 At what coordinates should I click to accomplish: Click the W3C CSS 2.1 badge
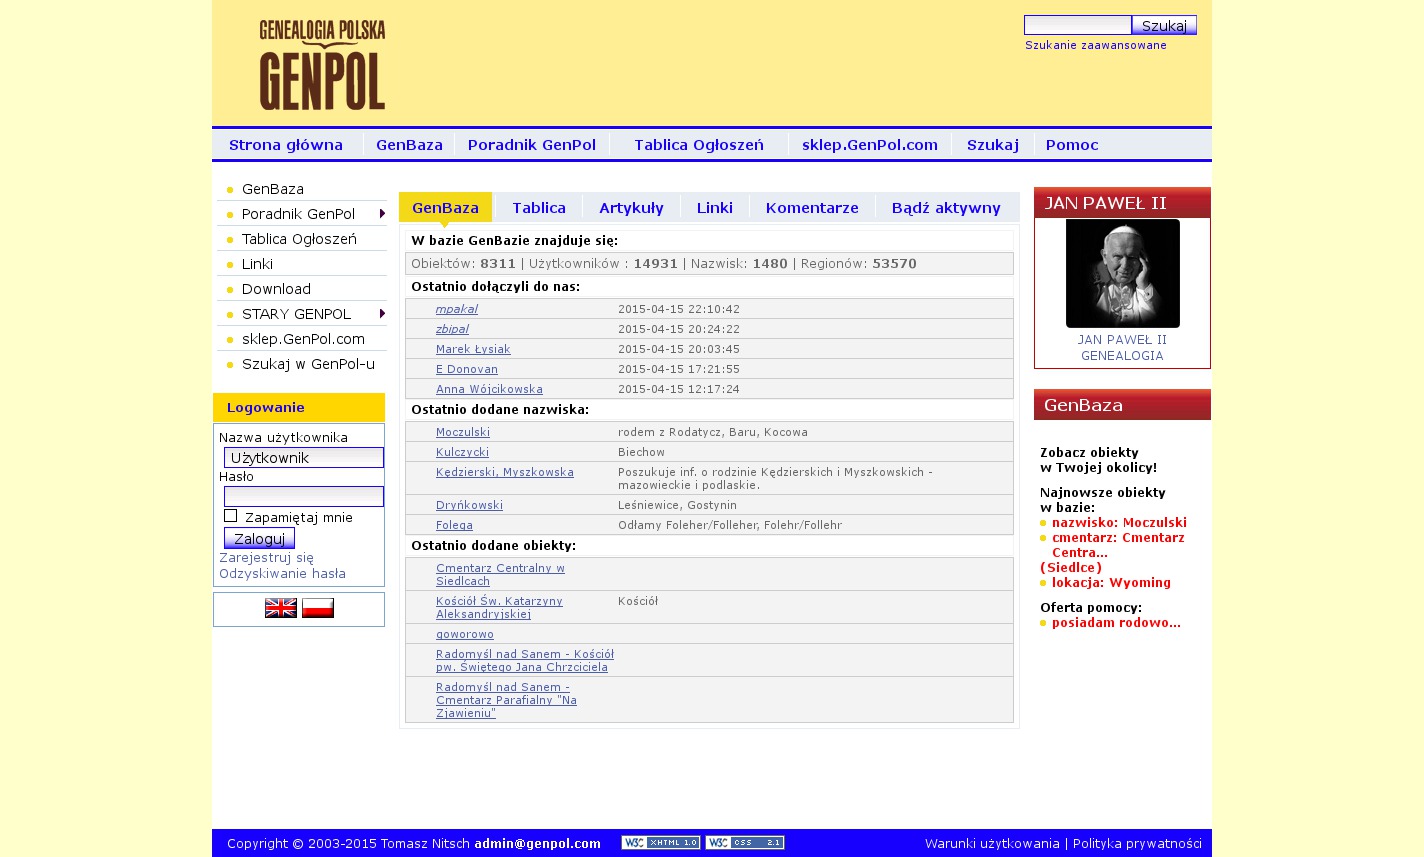click(745, 843)
